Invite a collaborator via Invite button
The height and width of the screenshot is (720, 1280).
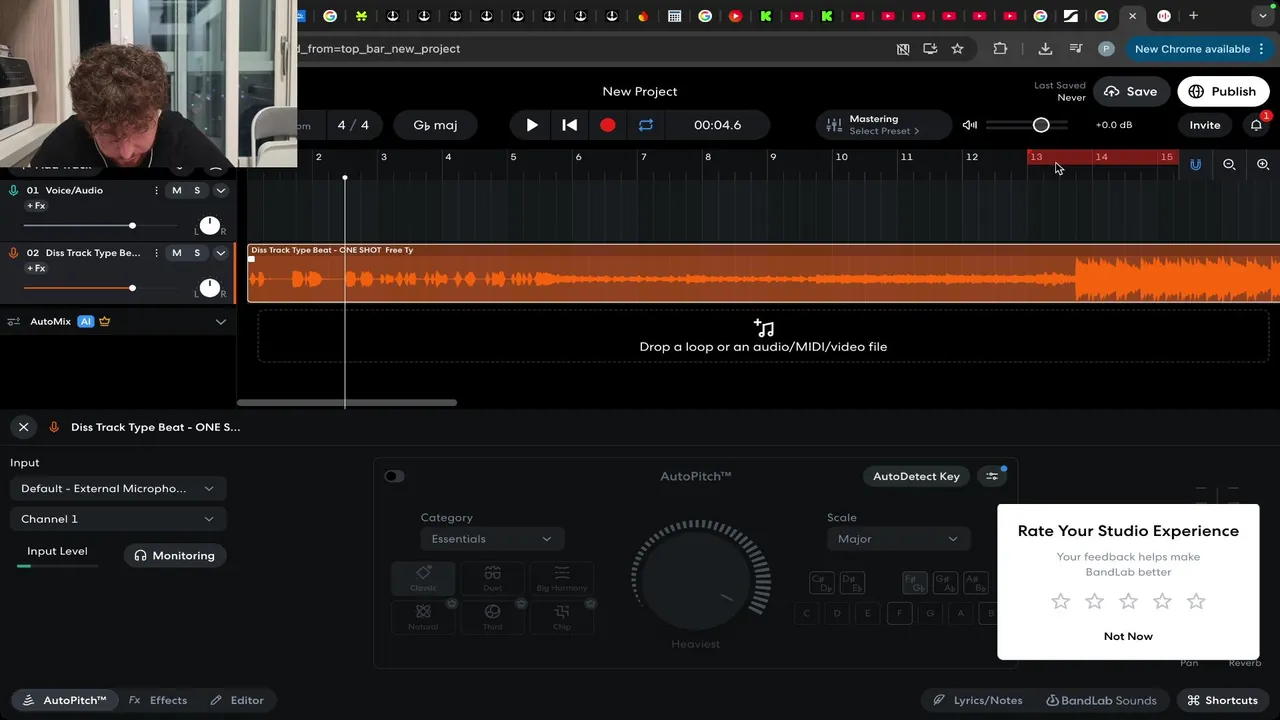1205,125
